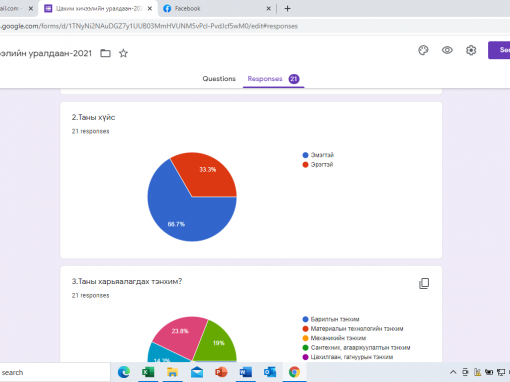This screenshot has width=510, height=382.
Task: Open PowerPoint from the taskbar
Action: 221,372
